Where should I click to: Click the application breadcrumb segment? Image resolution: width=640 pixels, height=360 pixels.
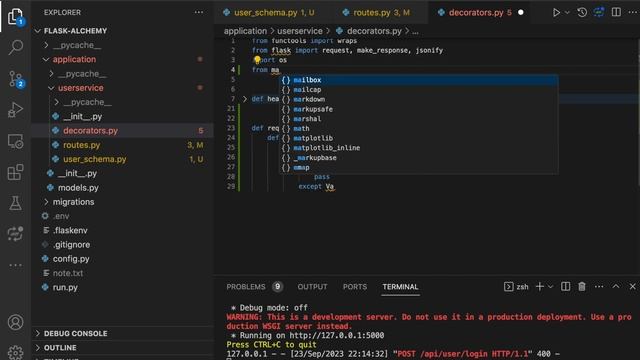(x=245, y=31)
